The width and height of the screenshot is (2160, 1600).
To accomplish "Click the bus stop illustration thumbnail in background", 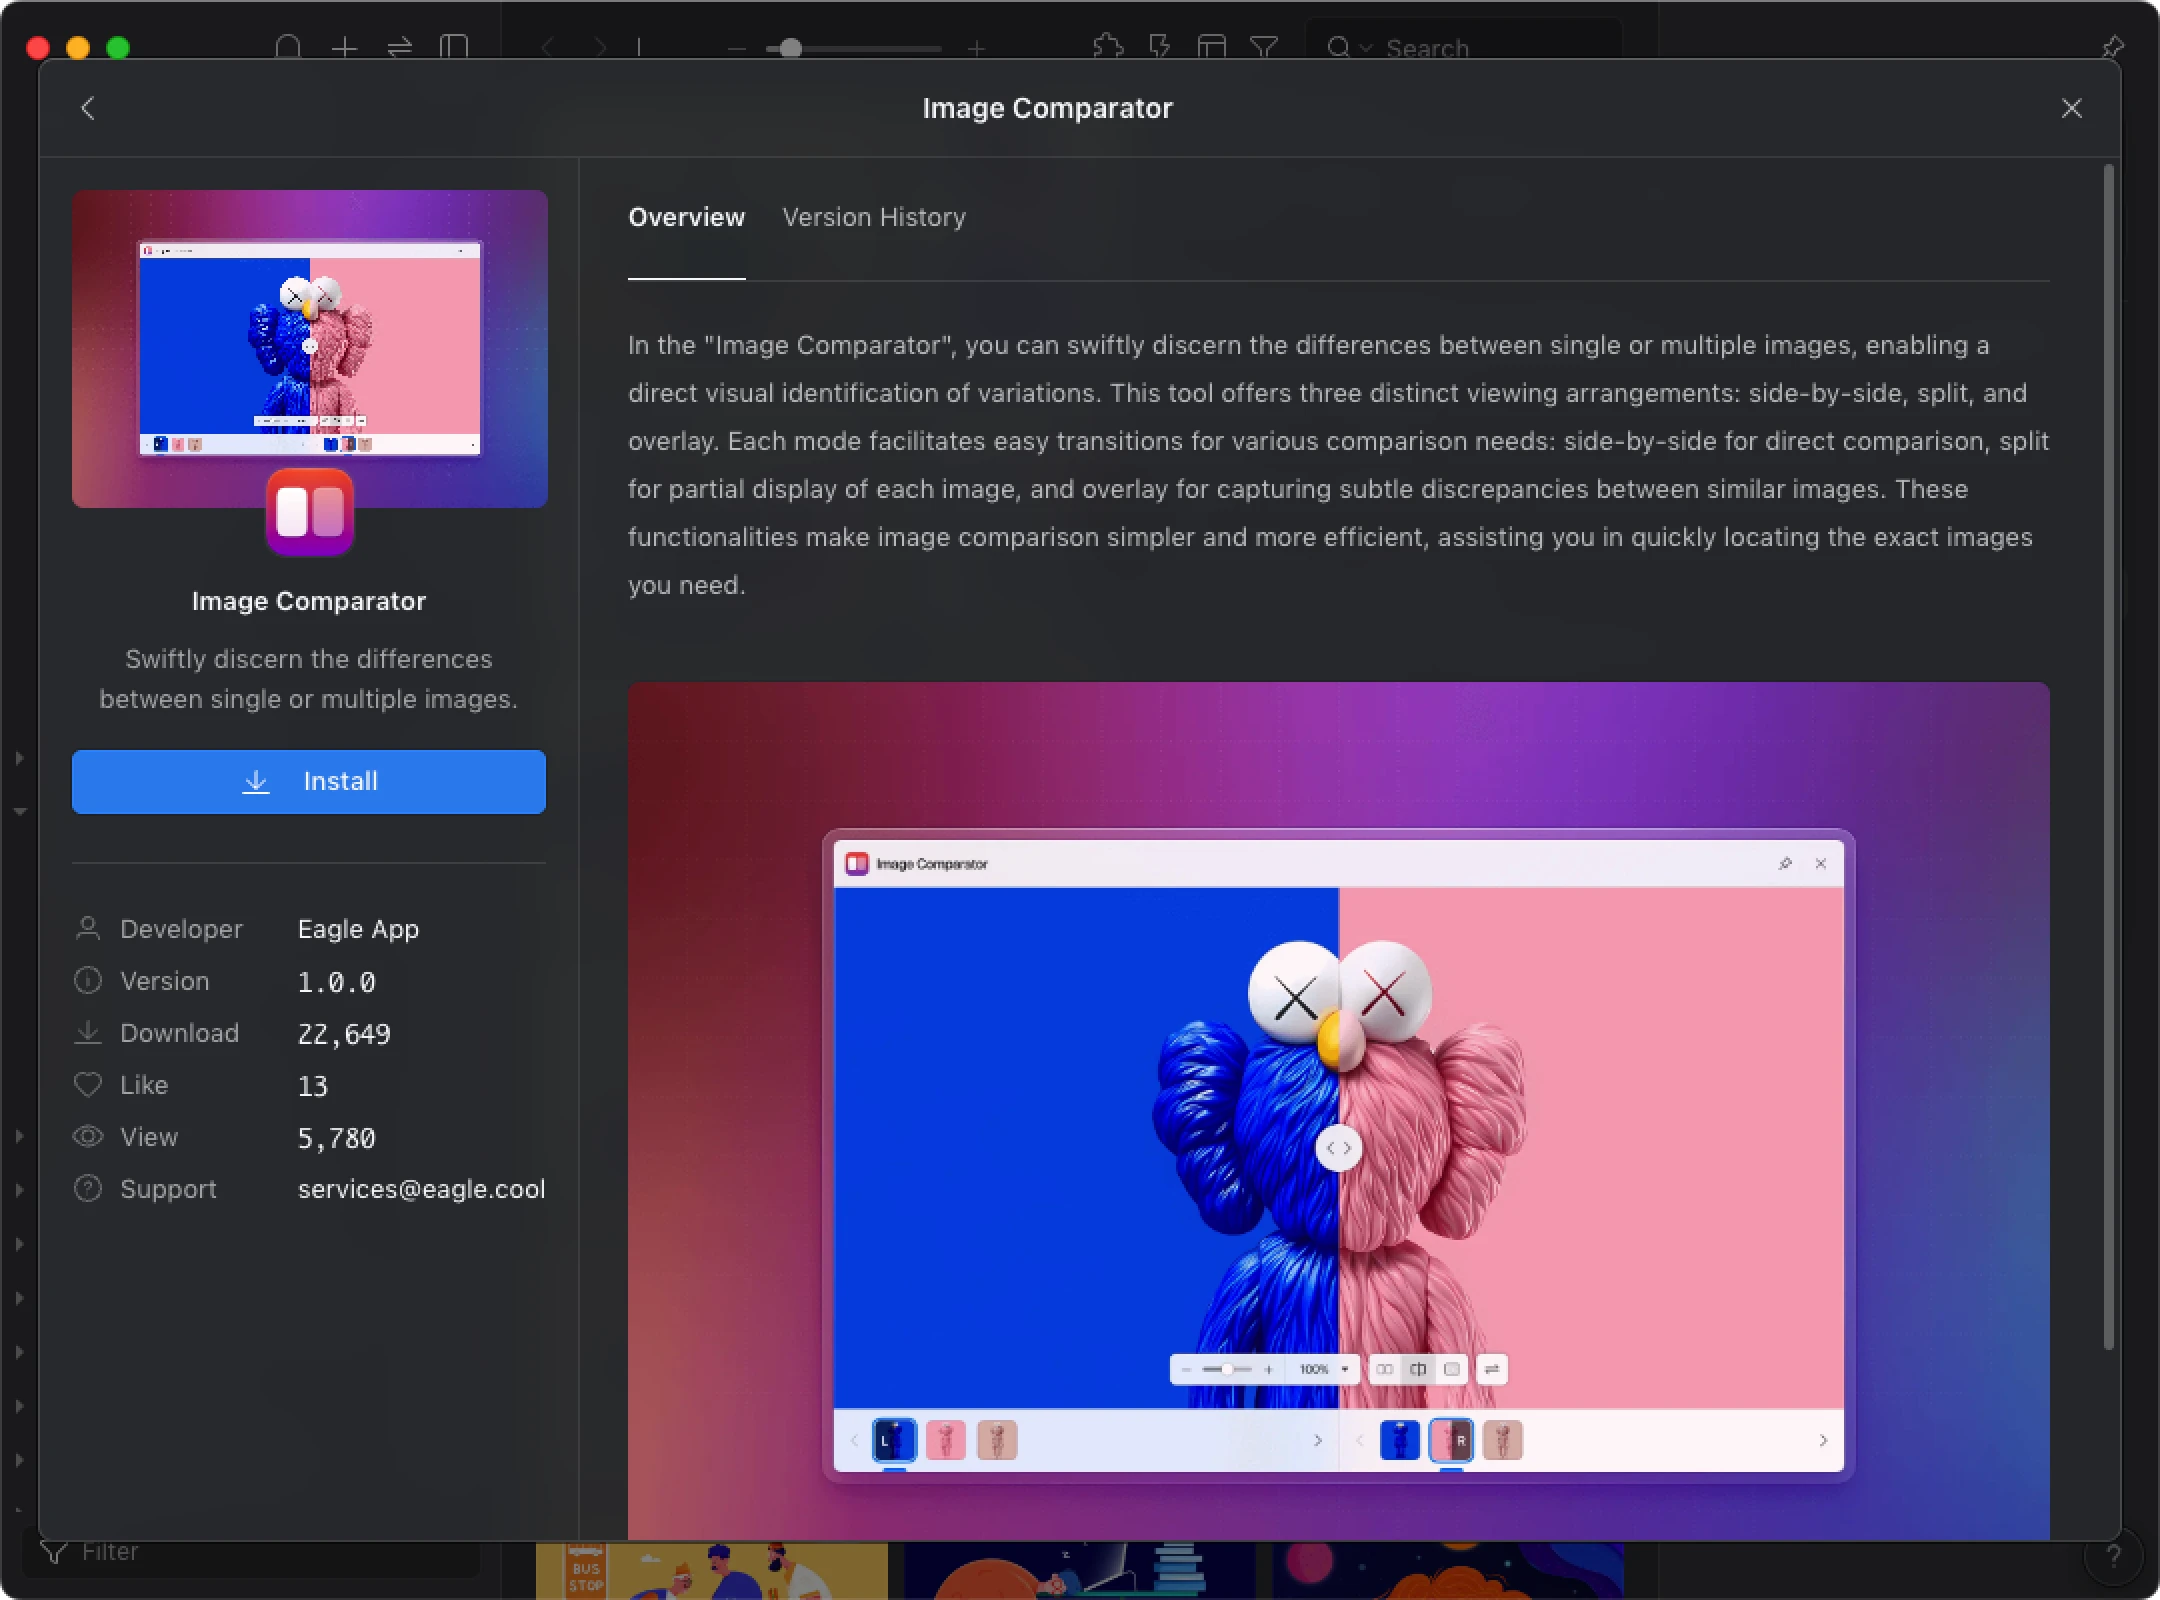I will tap(711, 1570).
